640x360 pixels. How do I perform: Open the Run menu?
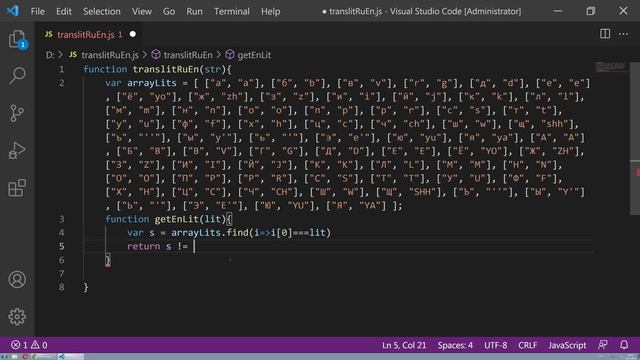tap(194, 11)
